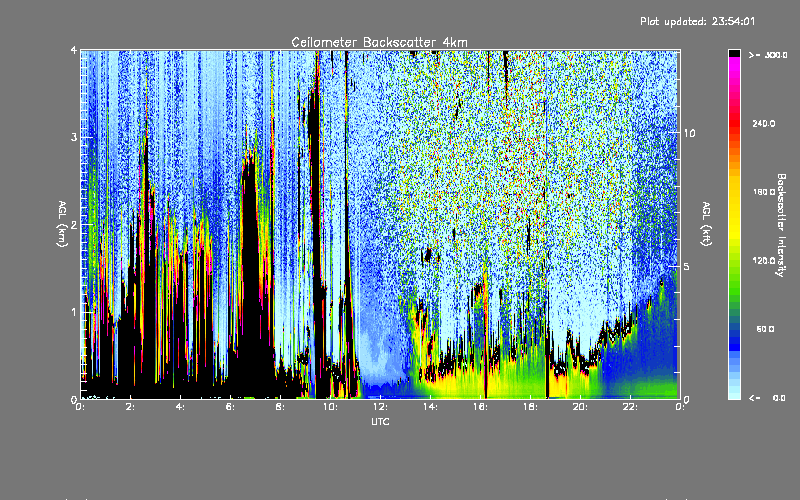
Task: Click the '22:' hour tick label
Action: click(x=631, y=407)
